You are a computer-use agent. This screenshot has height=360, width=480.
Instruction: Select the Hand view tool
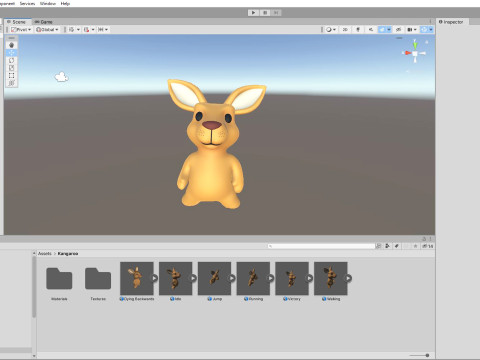coord(11,45)
